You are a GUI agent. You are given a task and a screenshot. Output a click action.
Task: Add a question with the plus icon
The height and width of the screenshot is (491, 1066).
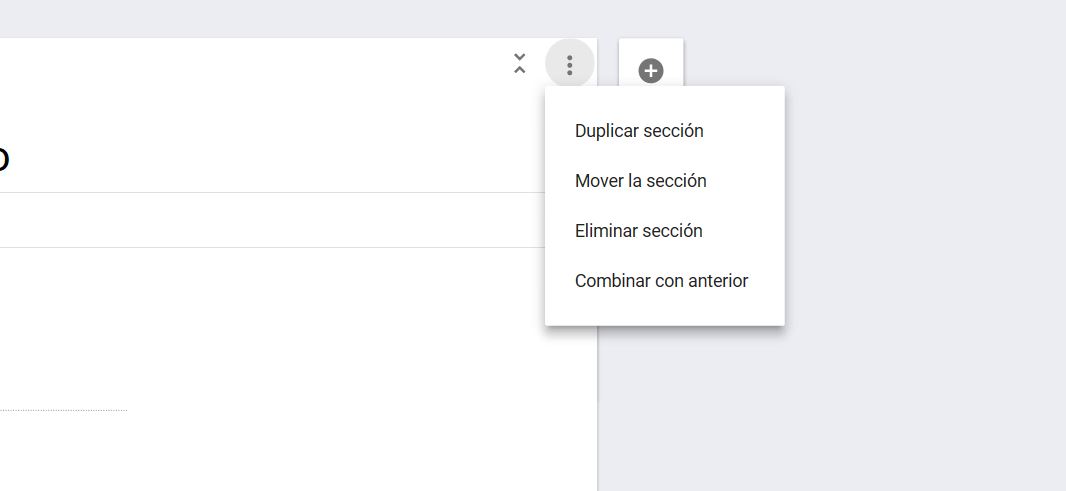651,71
